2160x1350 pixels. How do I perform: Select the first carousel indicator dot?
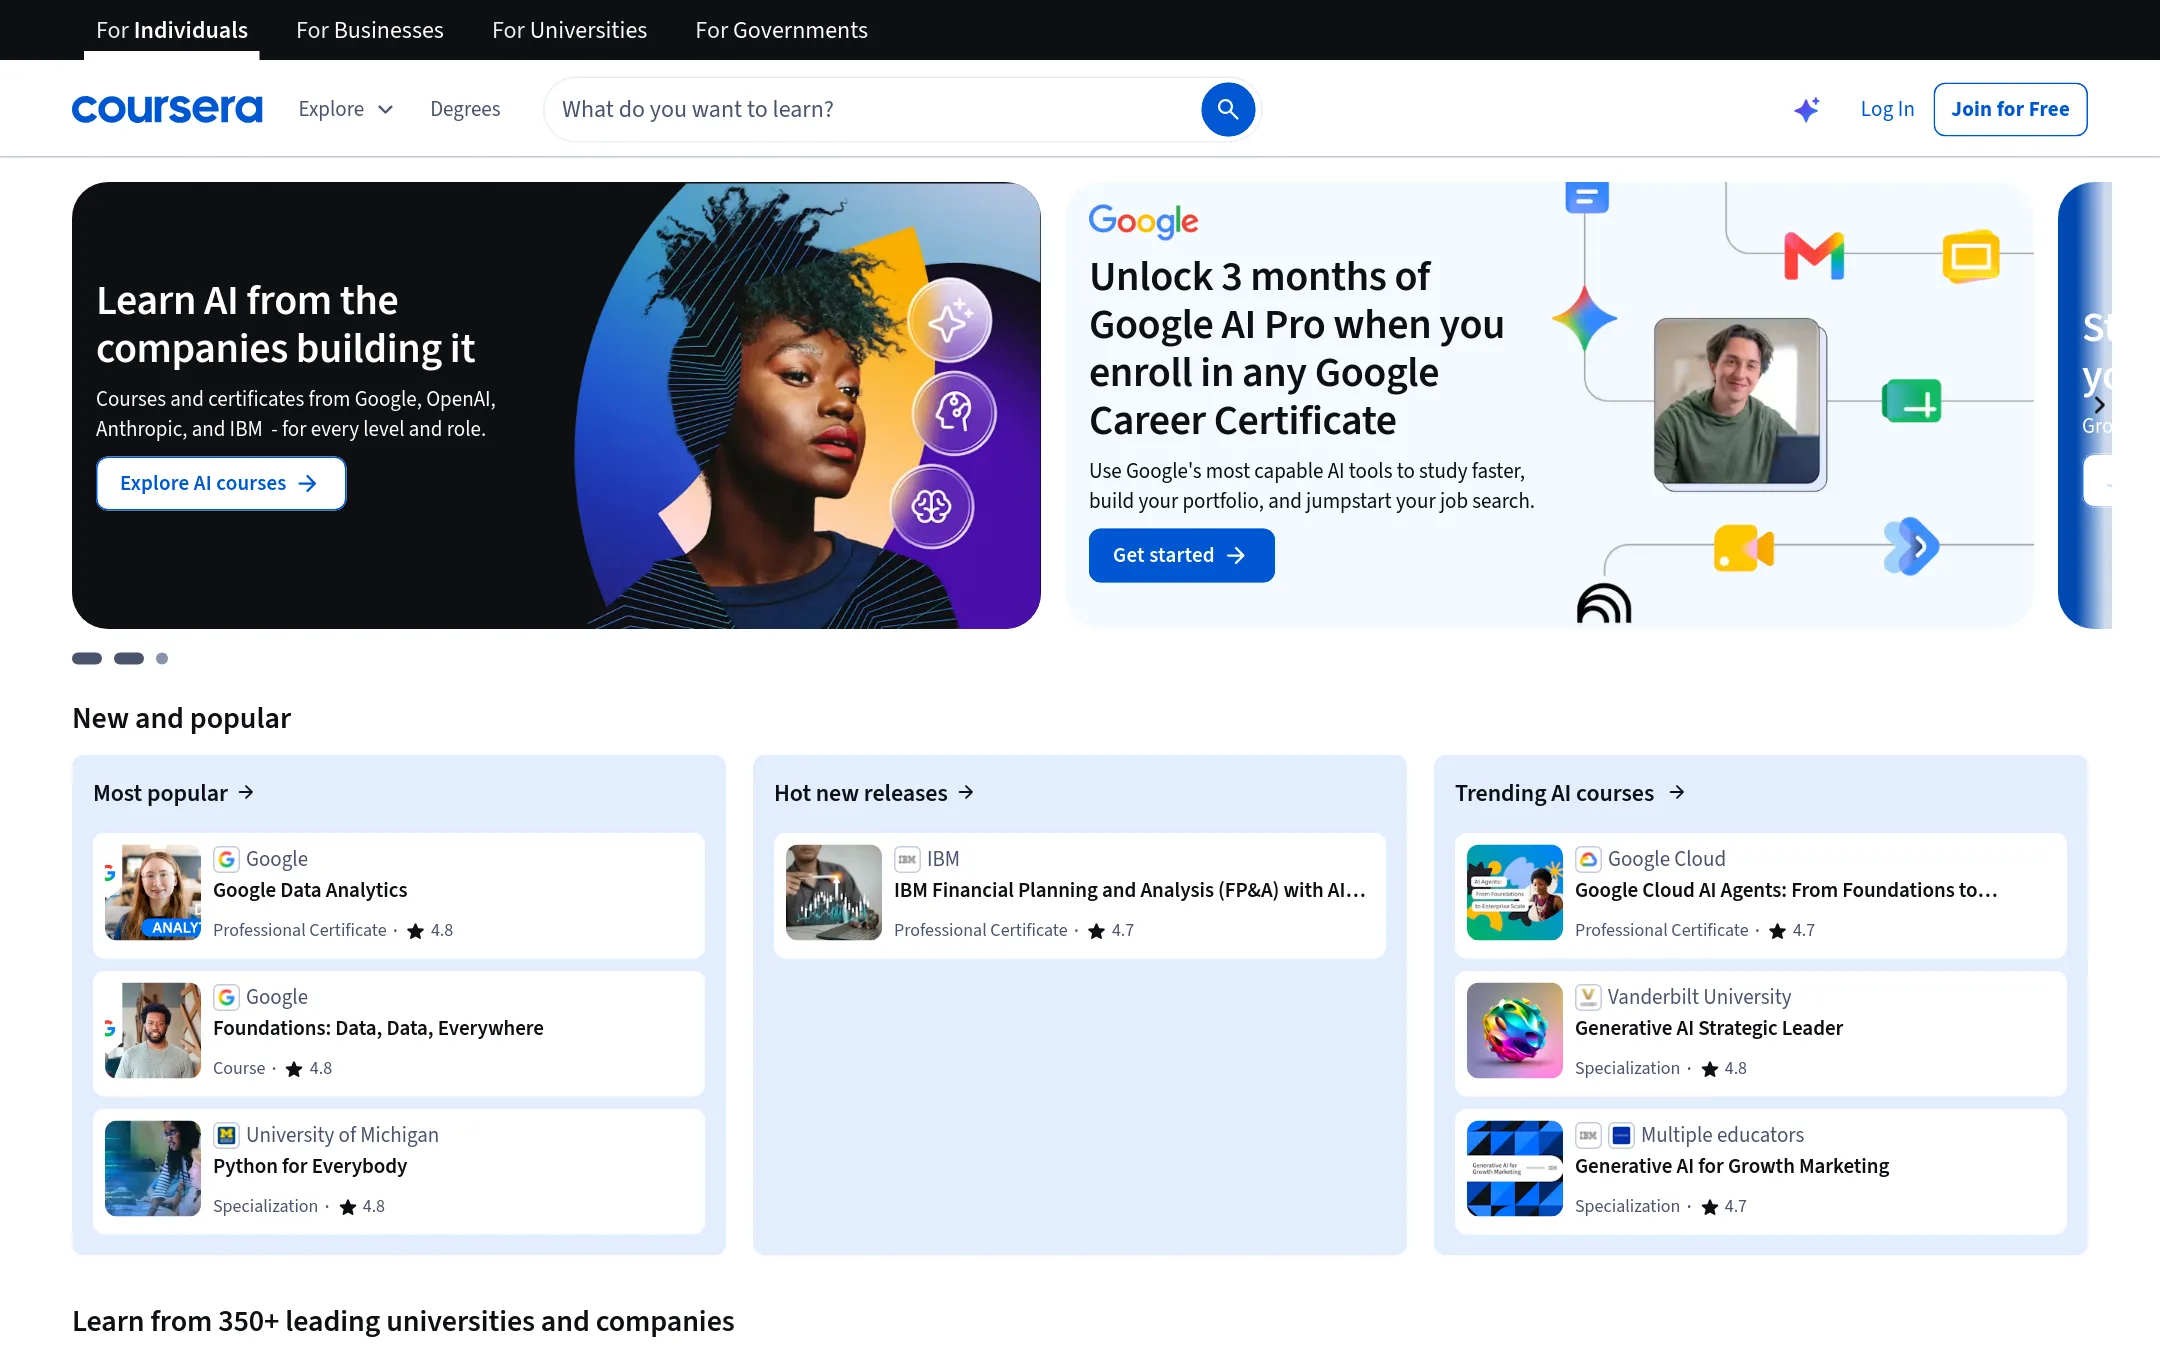[x=87, y=658]
